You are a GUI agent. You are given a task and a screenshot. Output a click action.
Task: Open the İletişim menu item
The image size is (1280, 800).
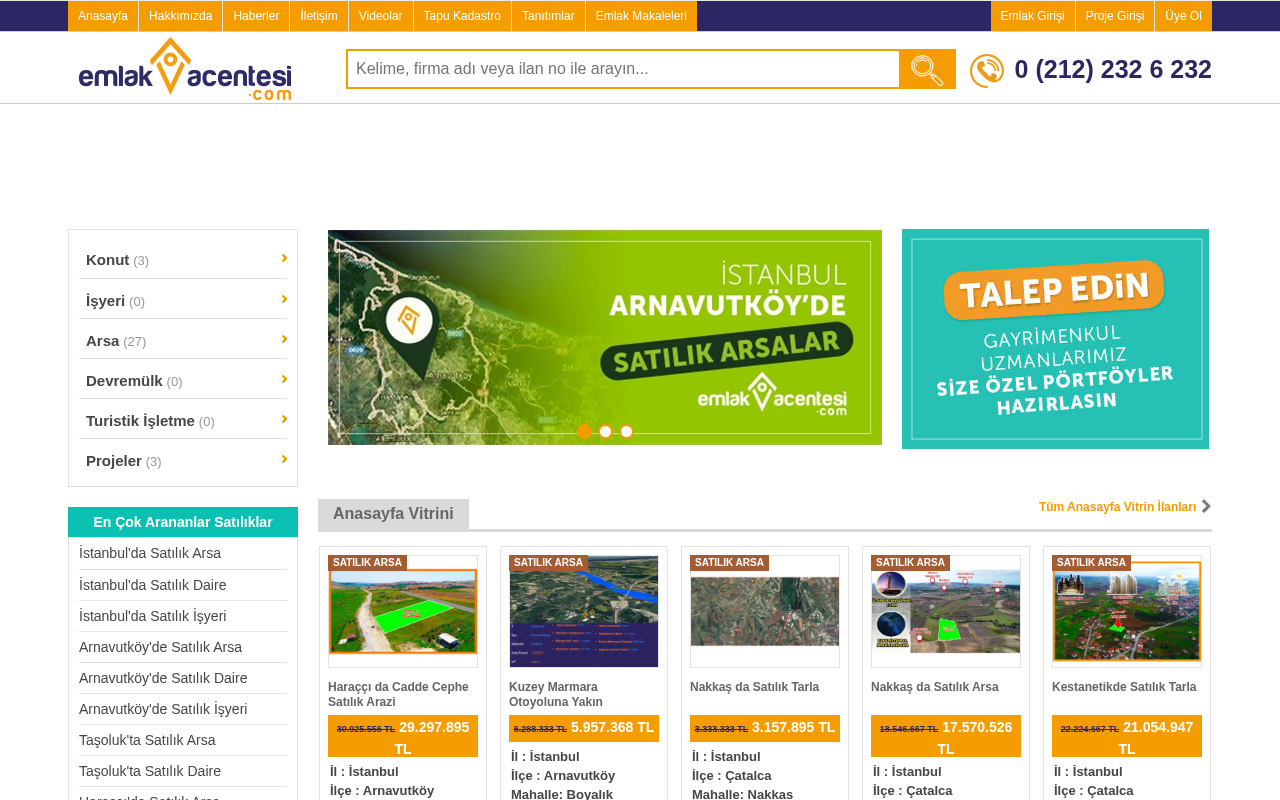(319, 16)
